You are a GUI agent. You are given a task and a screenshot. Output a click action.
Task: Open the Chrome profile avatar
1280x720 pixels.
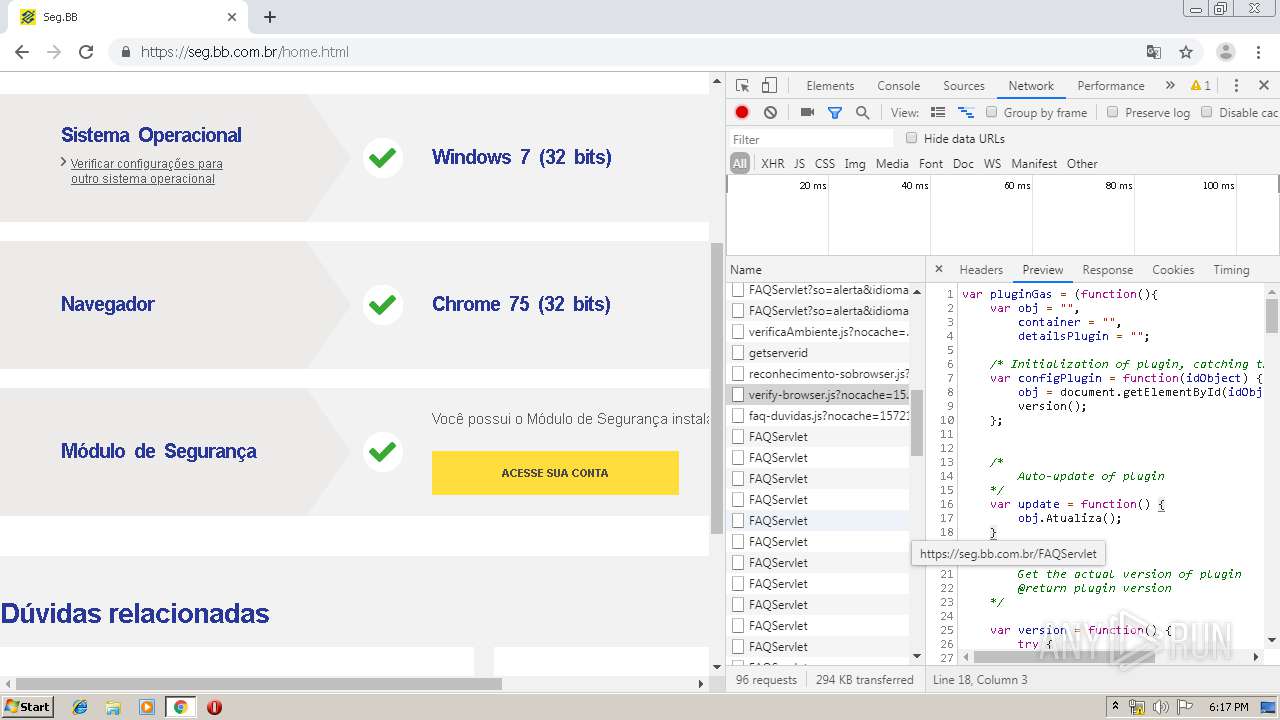click(x=1226, y=52)
